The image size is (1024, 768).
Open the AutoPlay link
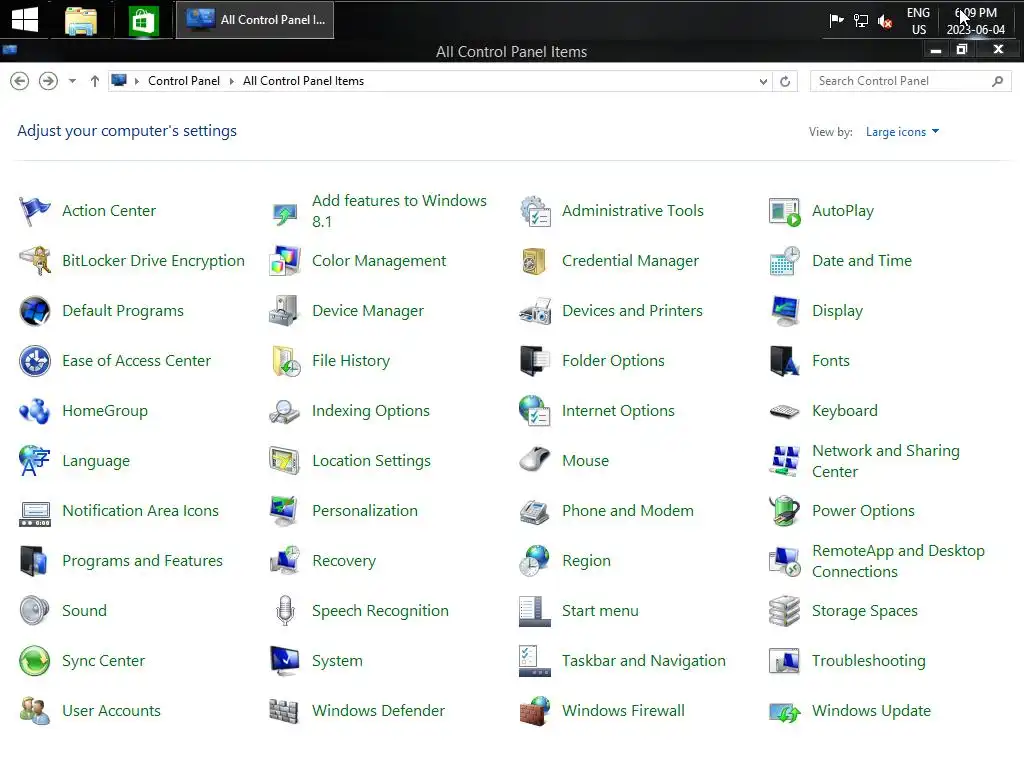pyautogui.click(x=842, y=211)
